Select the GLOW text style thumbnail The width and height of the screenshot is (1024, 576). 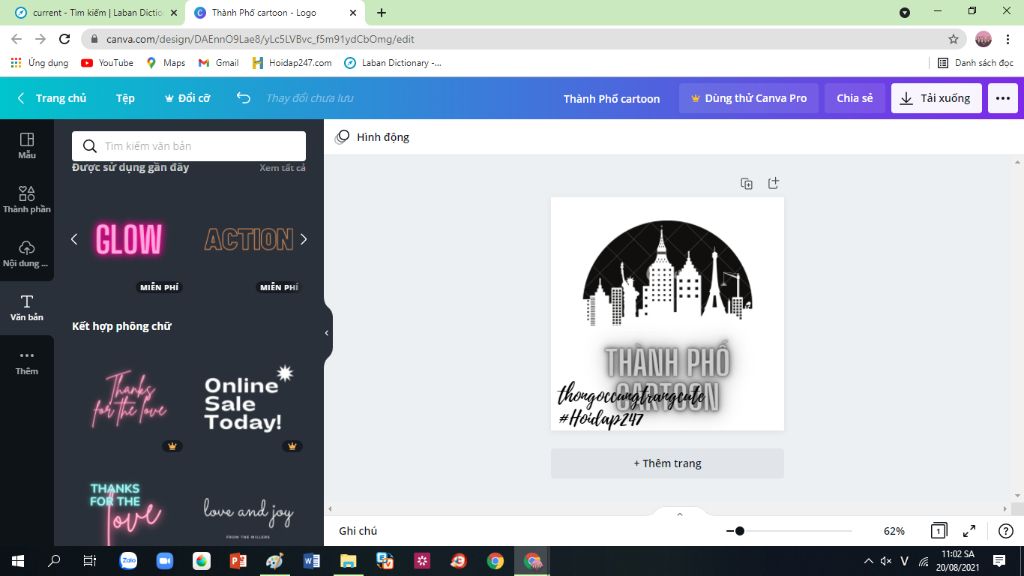(x=129, y=240)
